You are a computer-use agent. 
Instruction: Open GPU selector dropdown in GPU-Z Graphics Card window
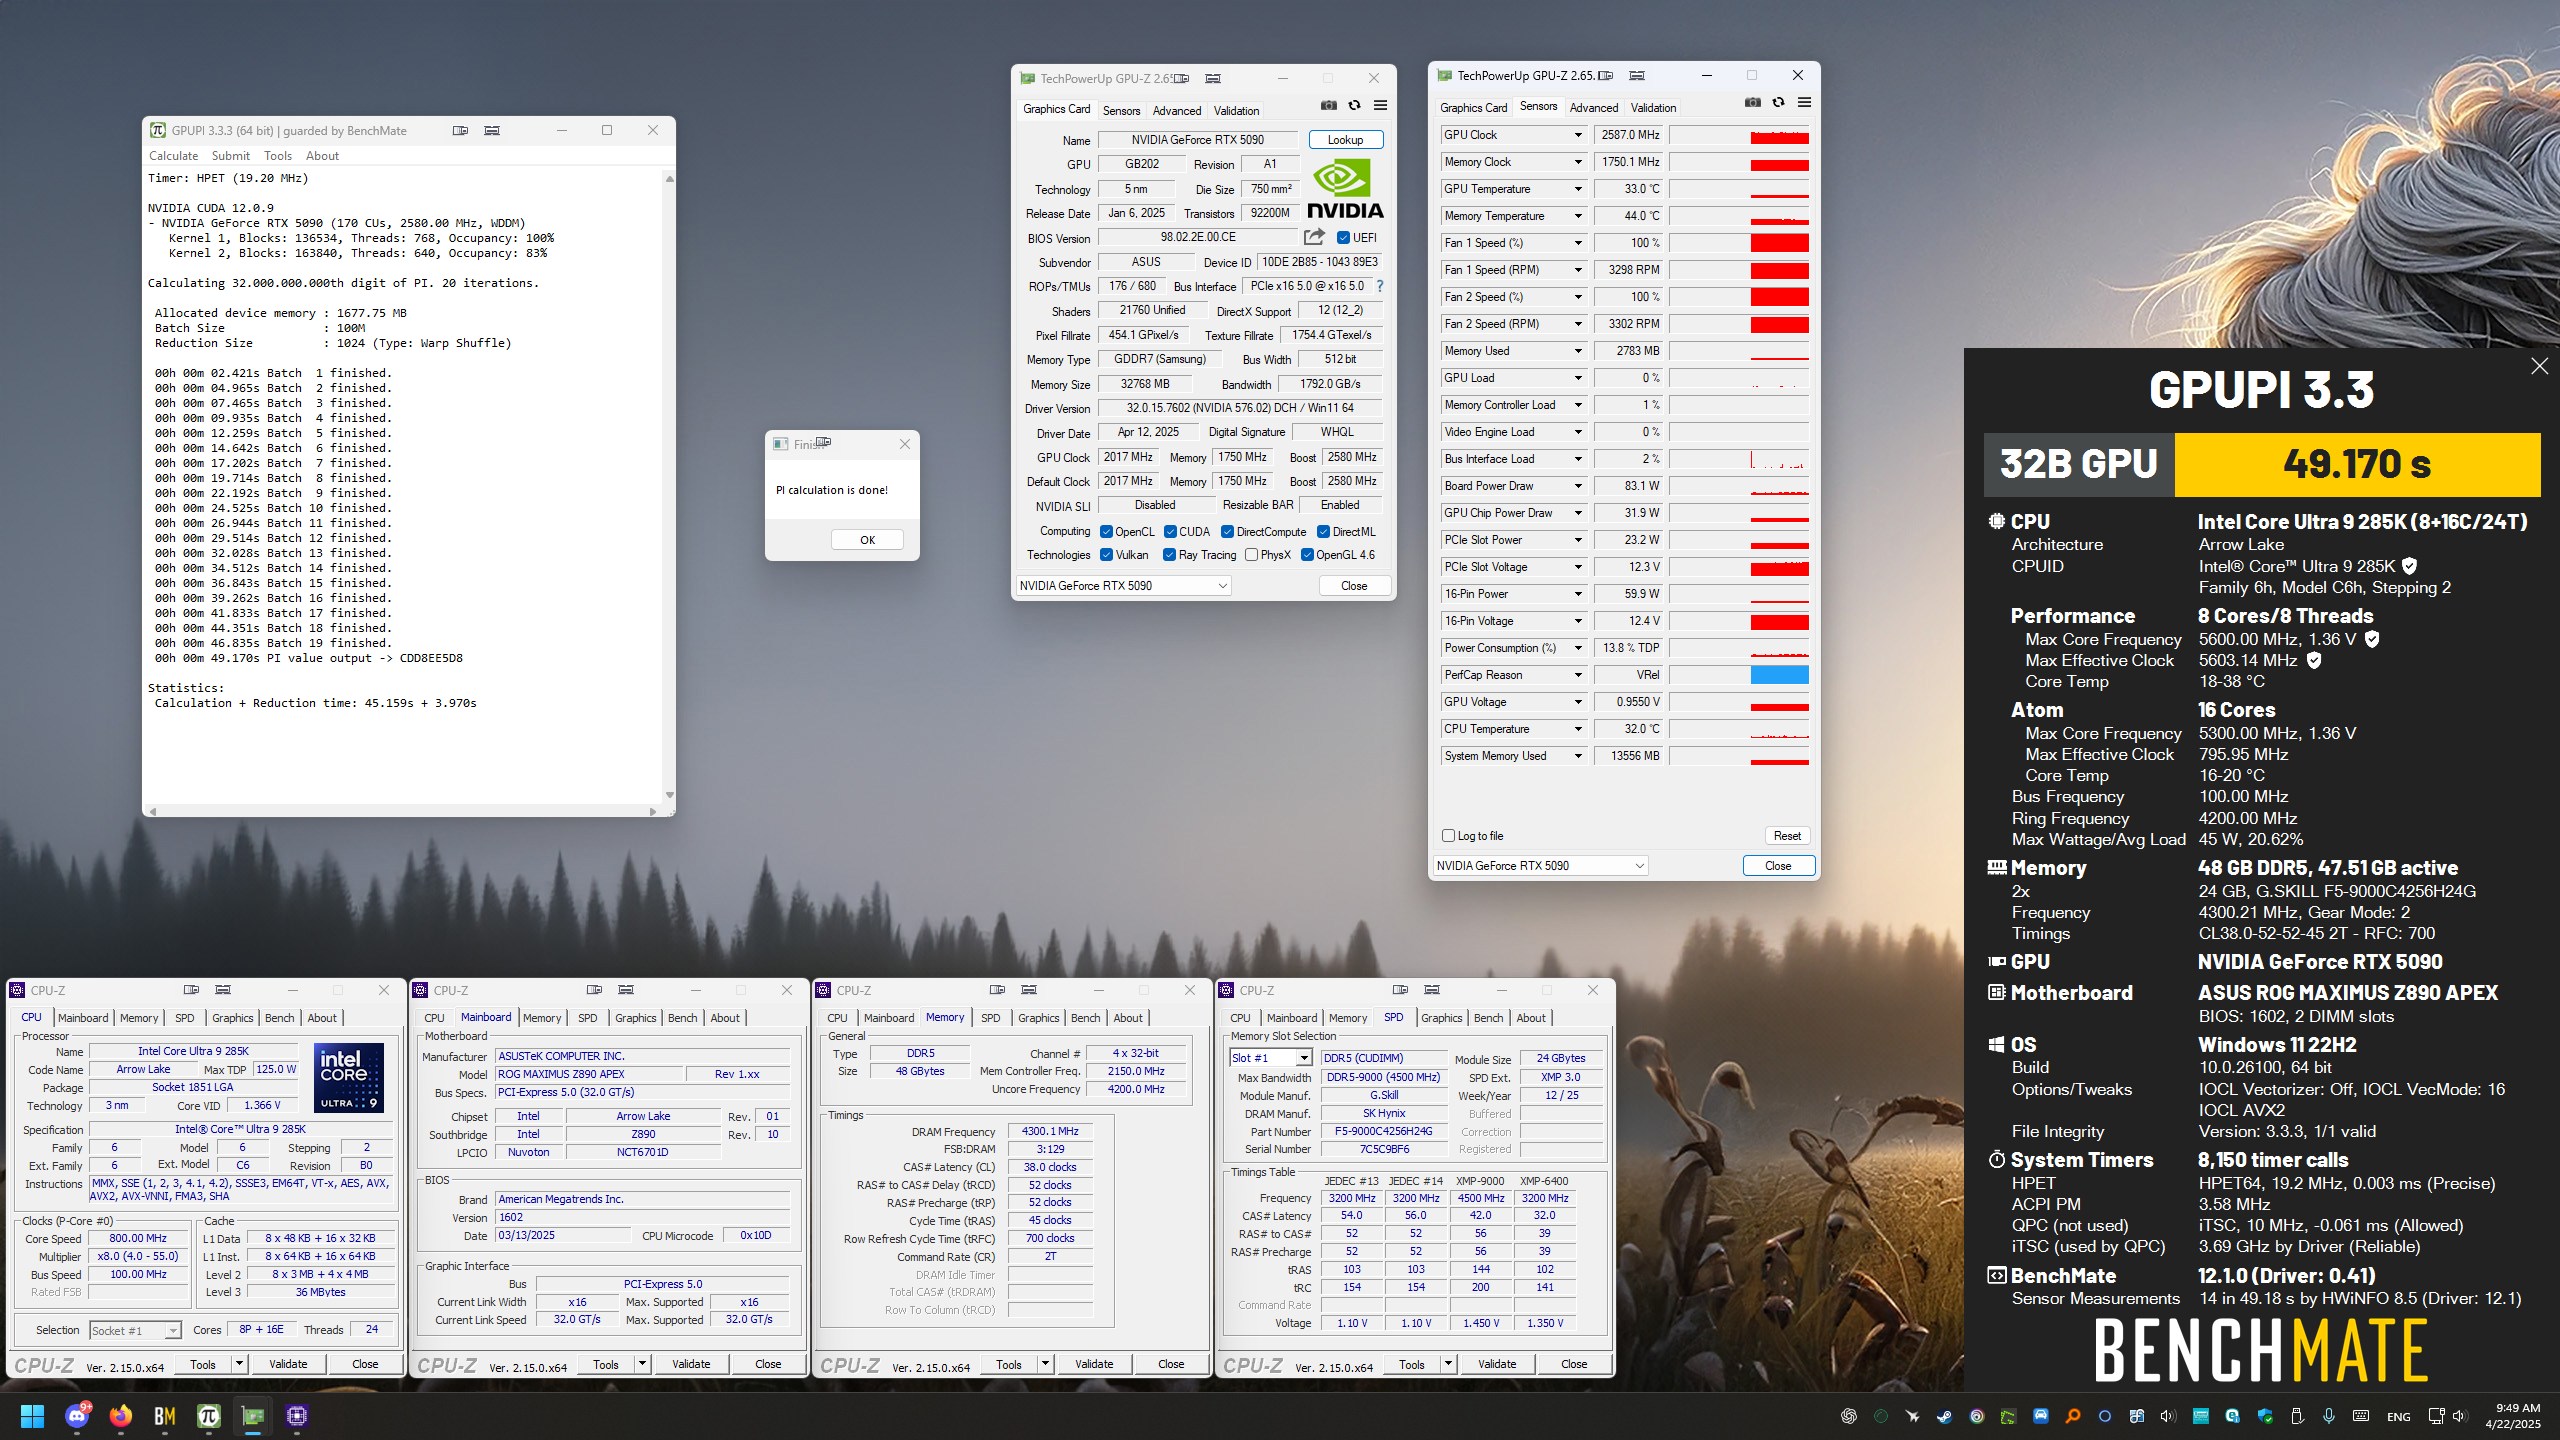click(x=1123, y=586)
